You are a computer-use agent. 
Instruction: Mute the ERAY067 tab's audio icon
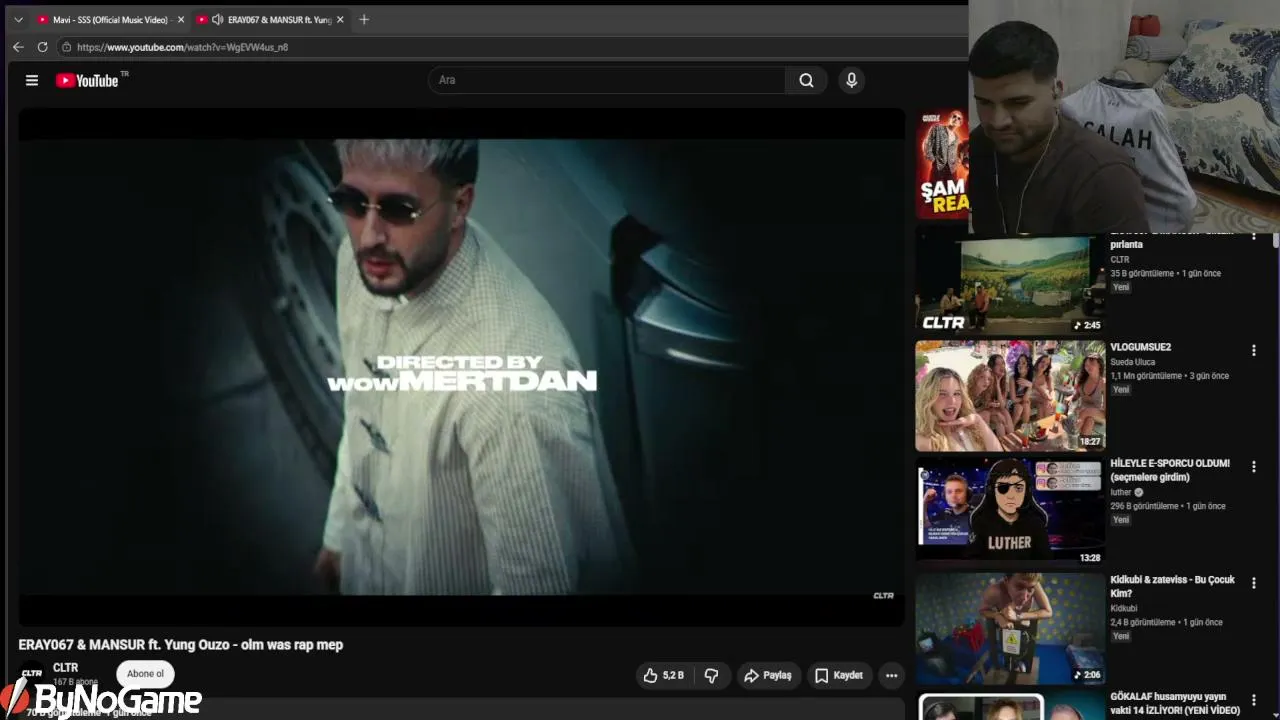pyautogui.click(x=217, y=19)
